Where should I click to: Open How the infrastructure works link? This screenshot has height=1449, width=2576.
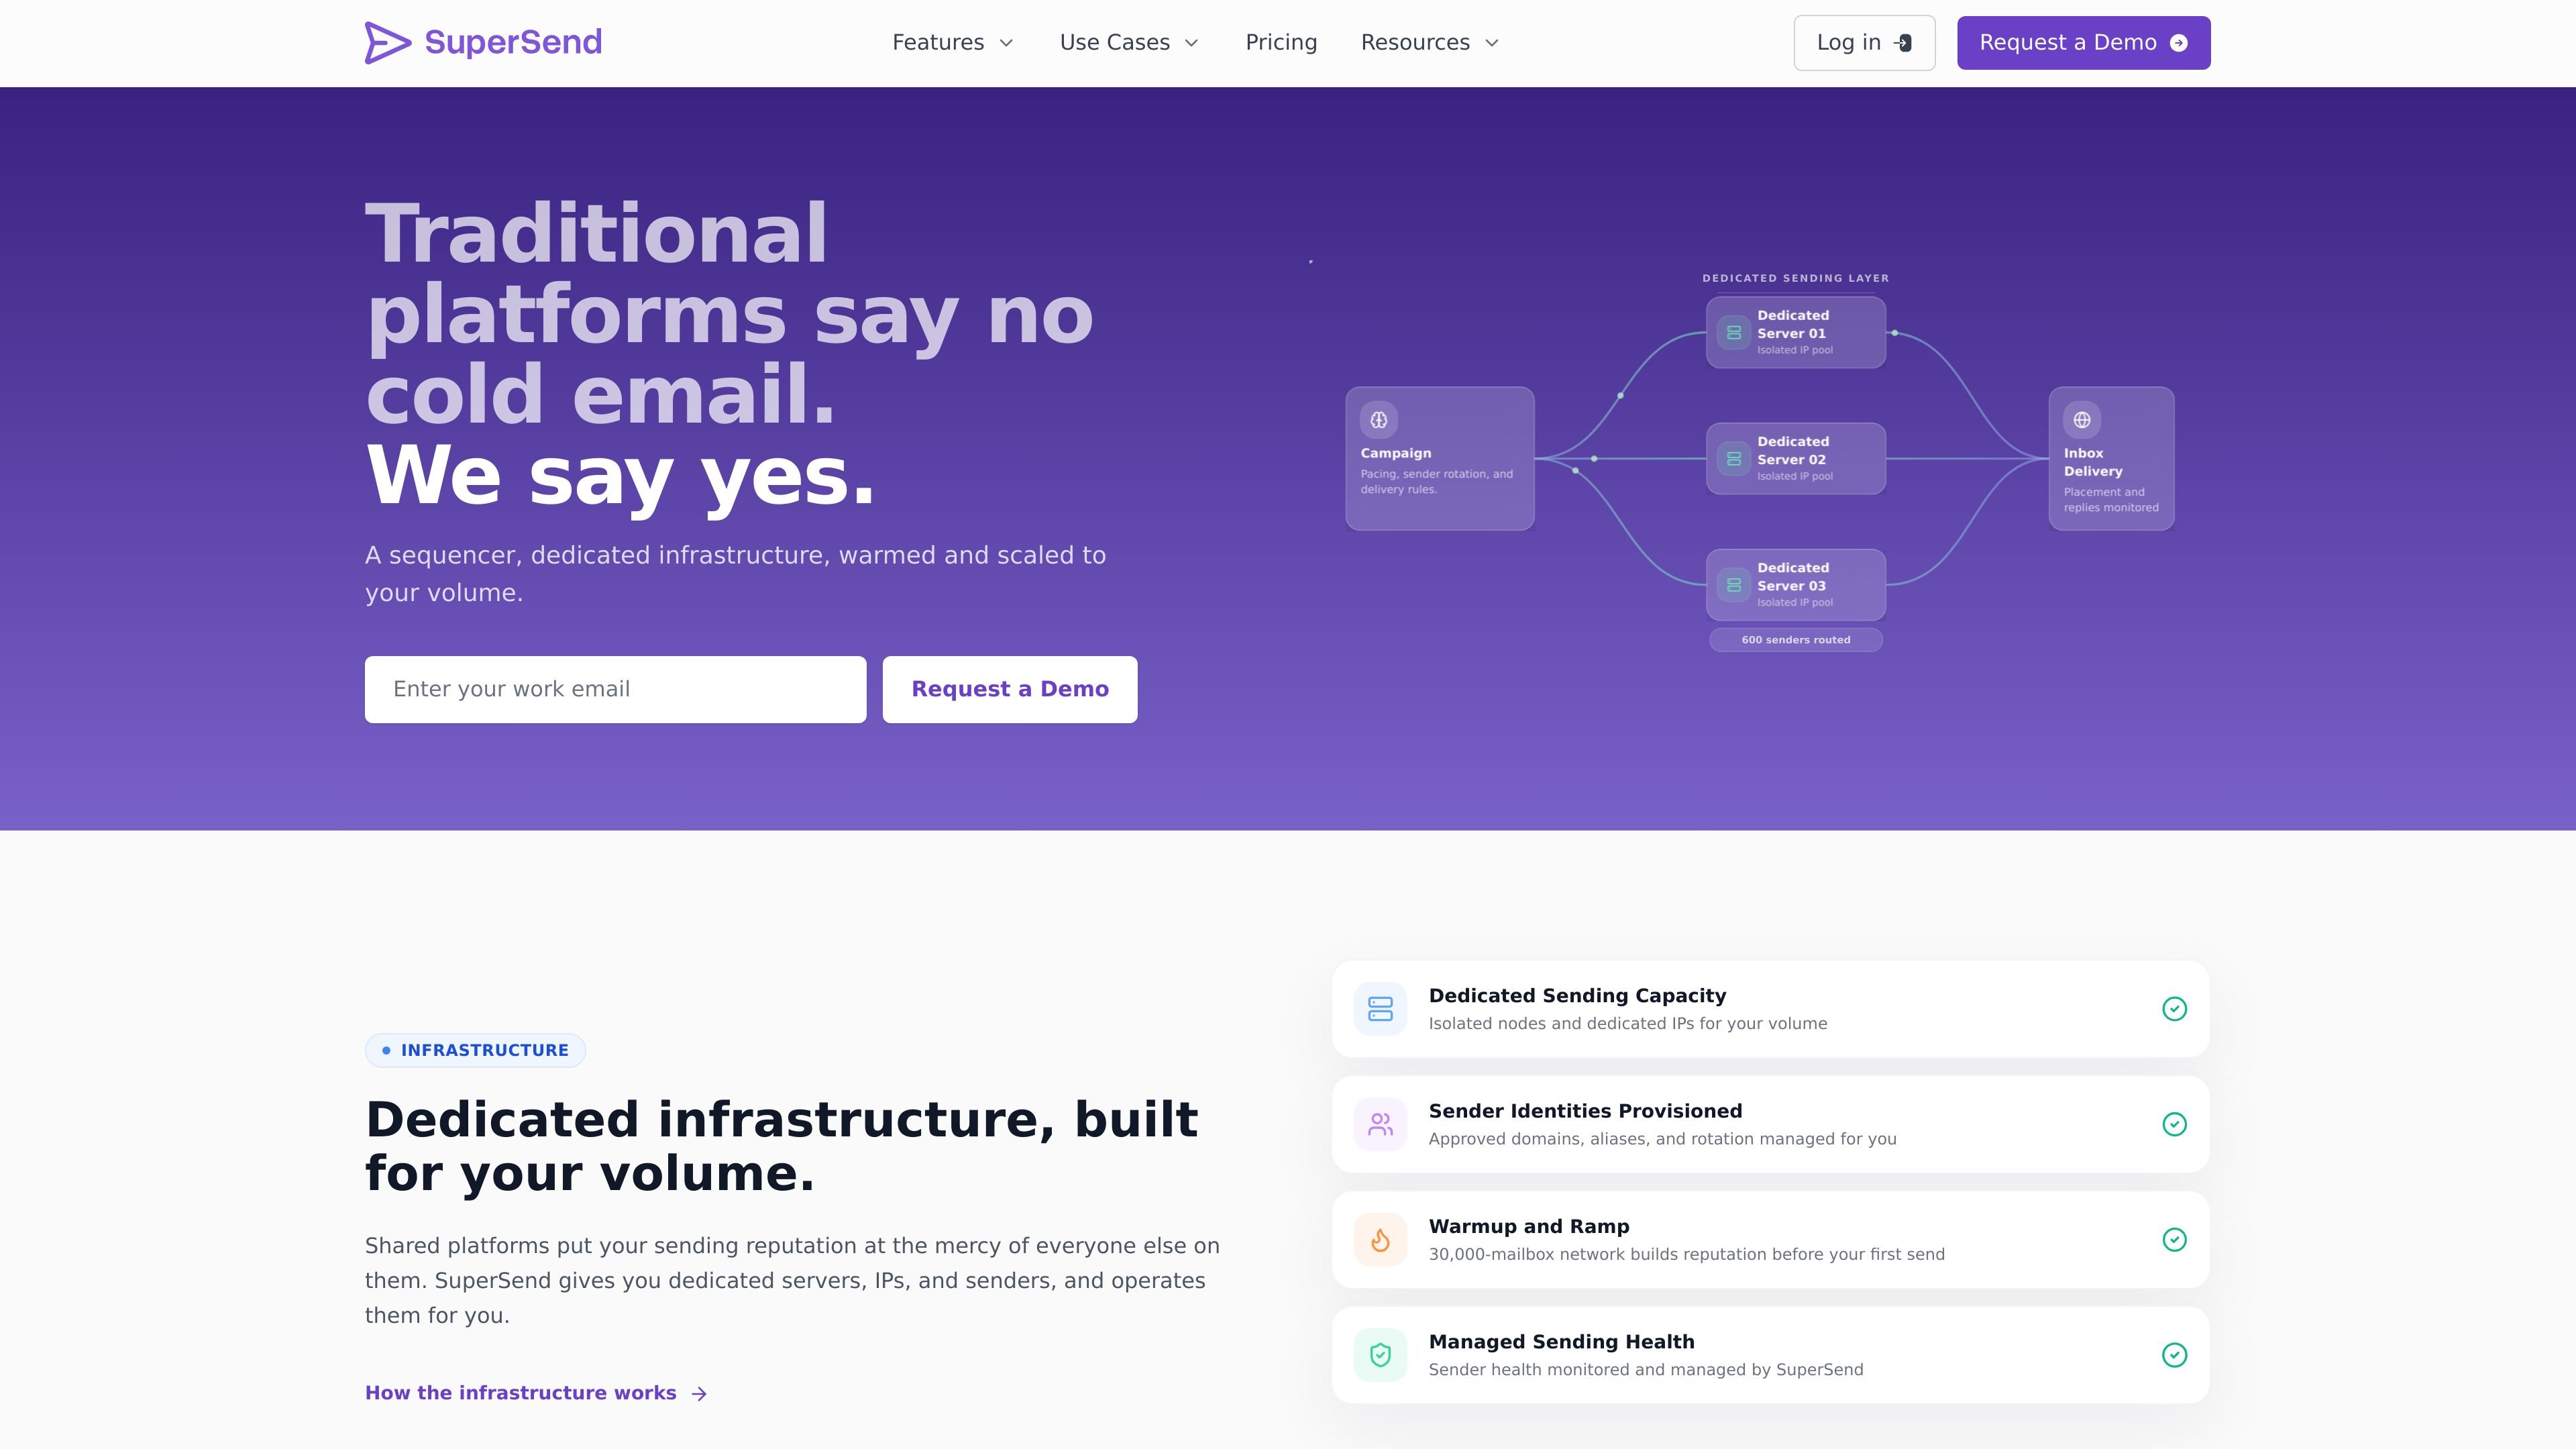[x=536, y=1393]
